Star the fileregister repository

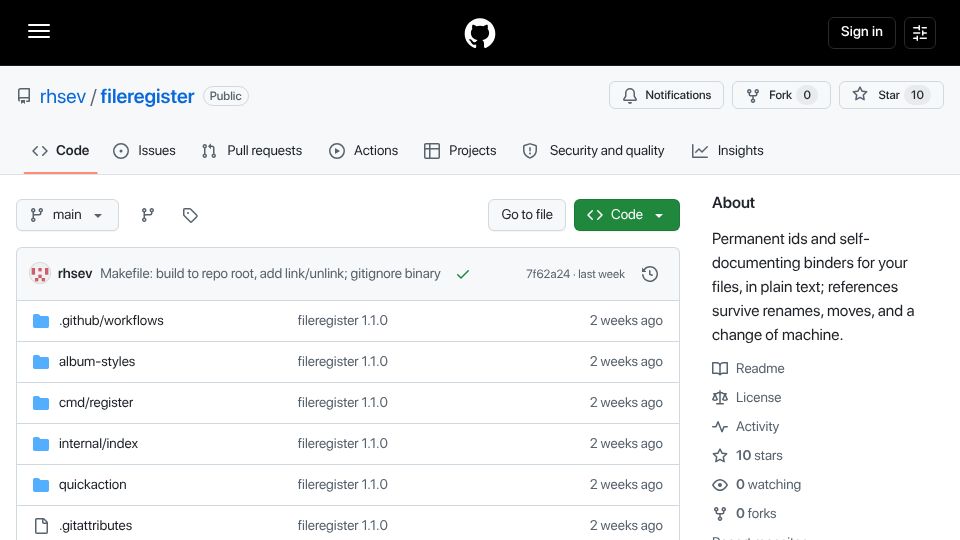[x=891, y=95]
